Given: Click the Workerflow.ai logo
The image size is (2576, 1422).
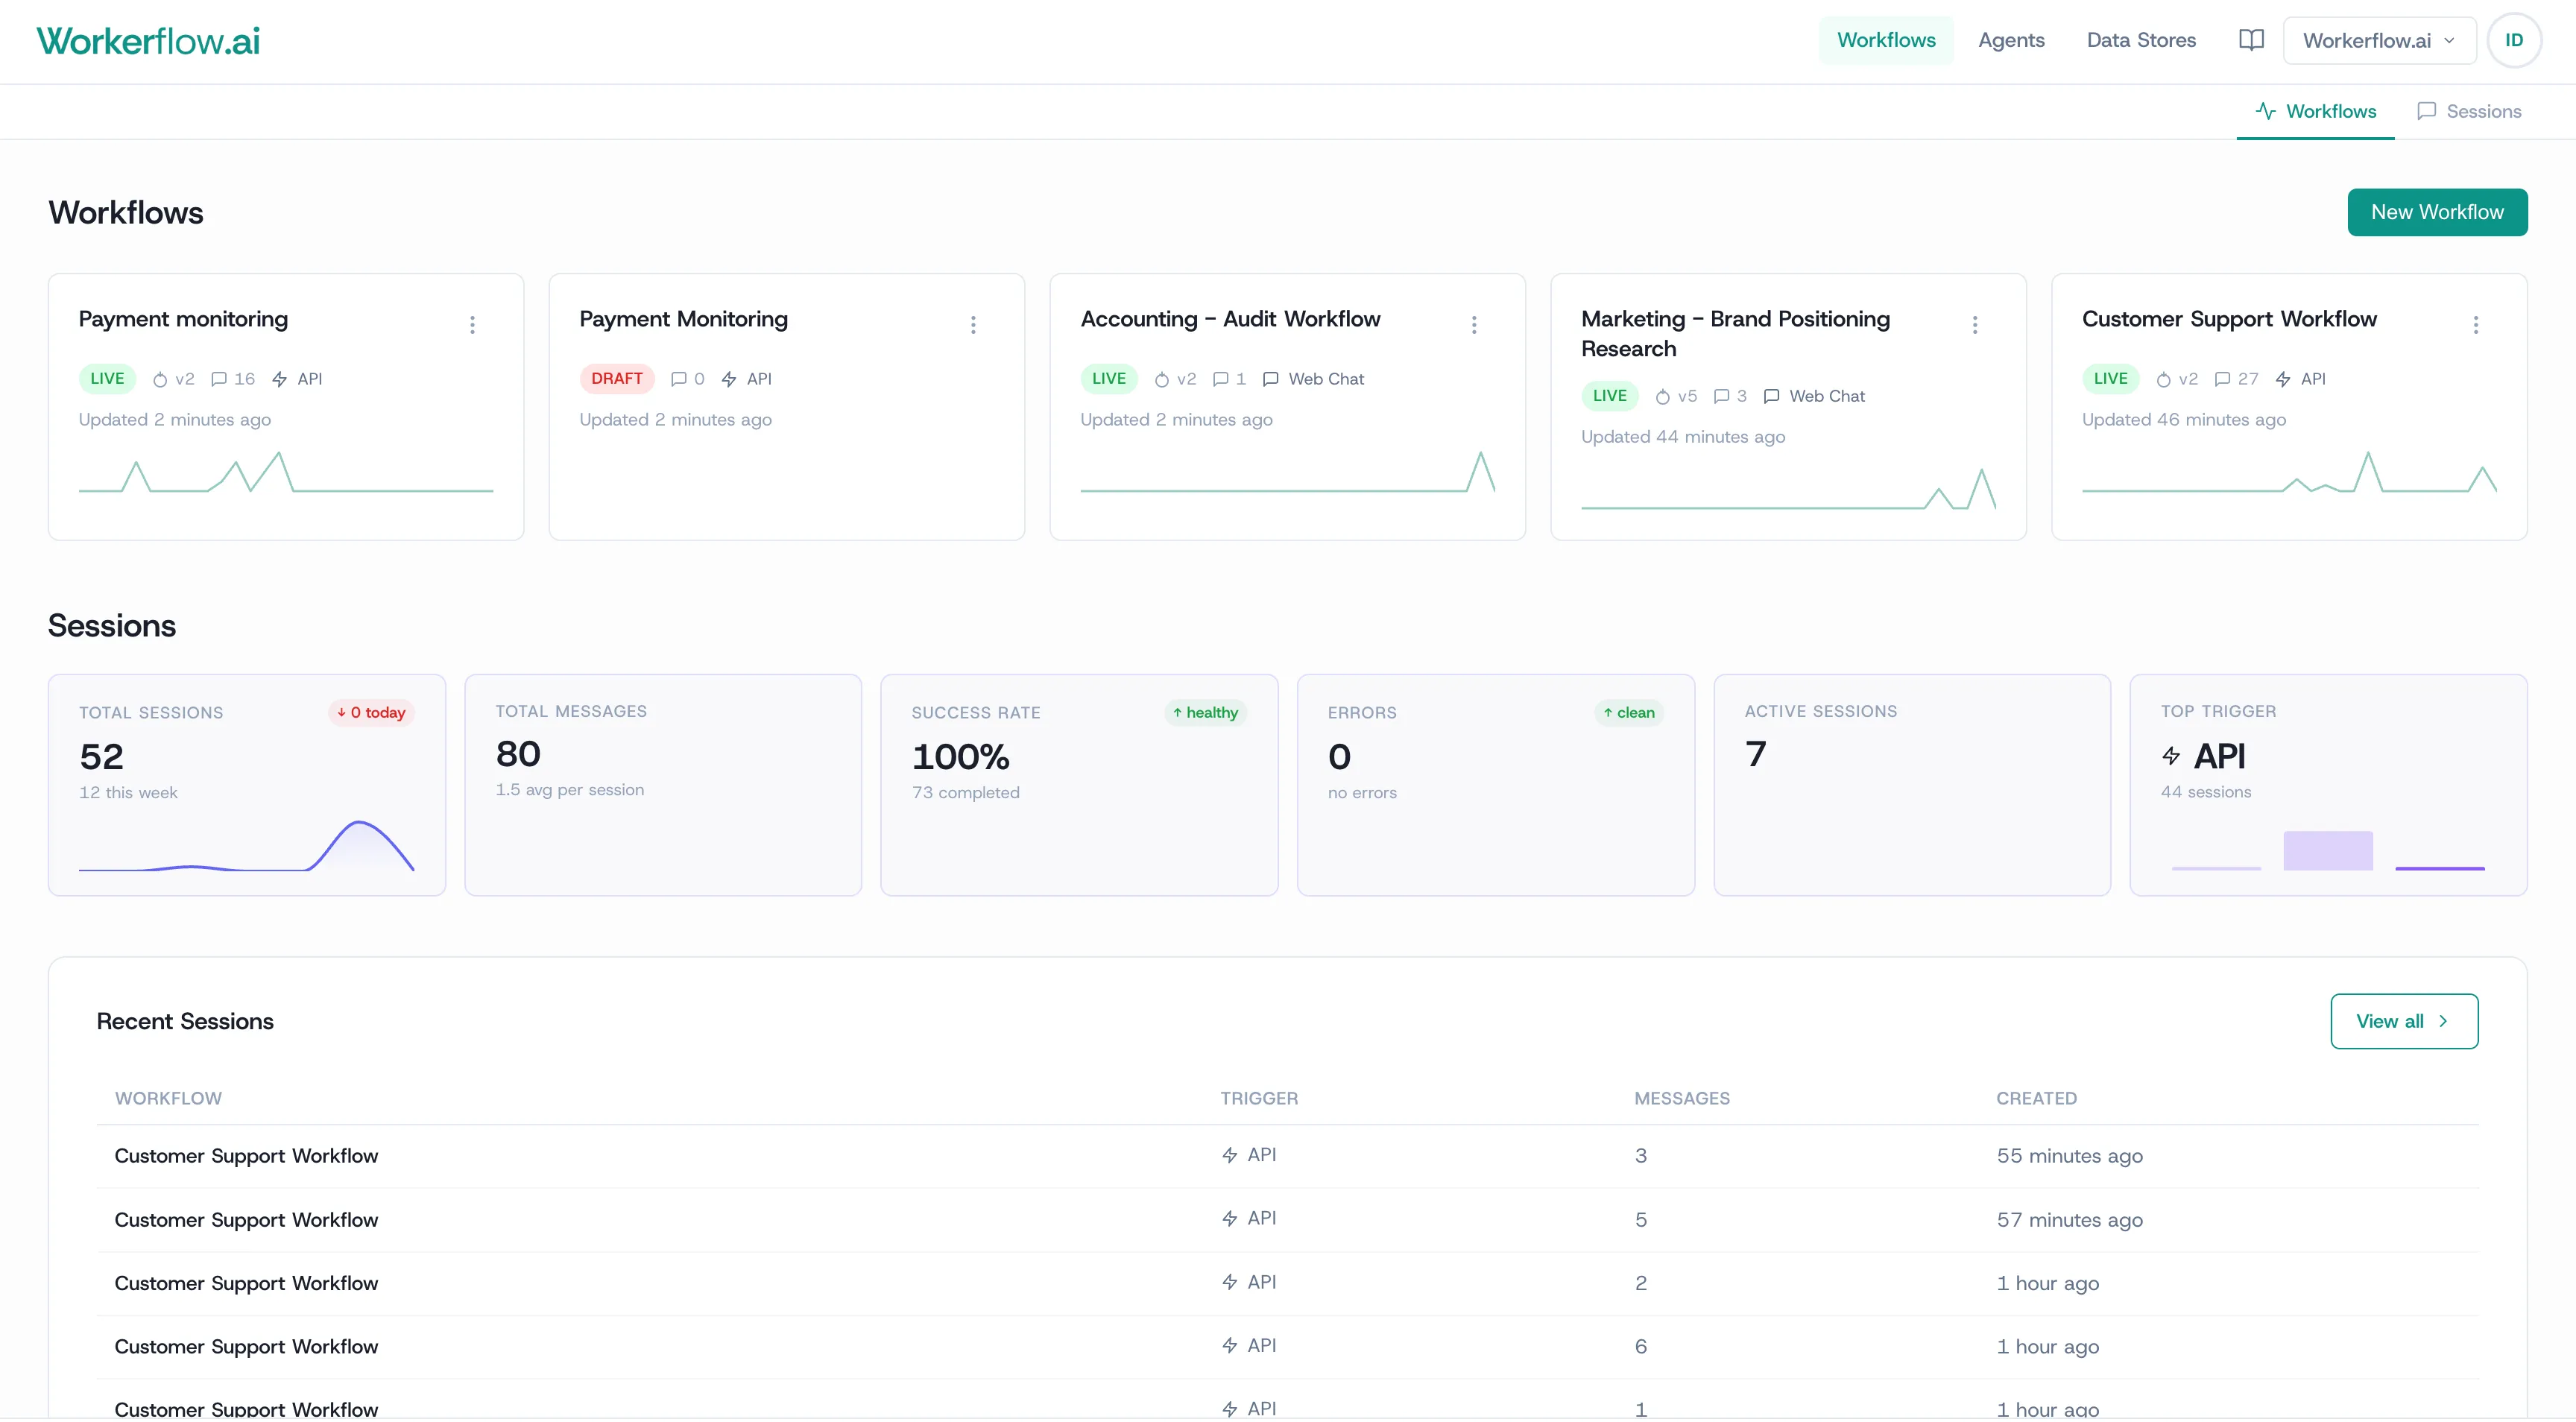Looking at the screenshot, I should [148, 41].
